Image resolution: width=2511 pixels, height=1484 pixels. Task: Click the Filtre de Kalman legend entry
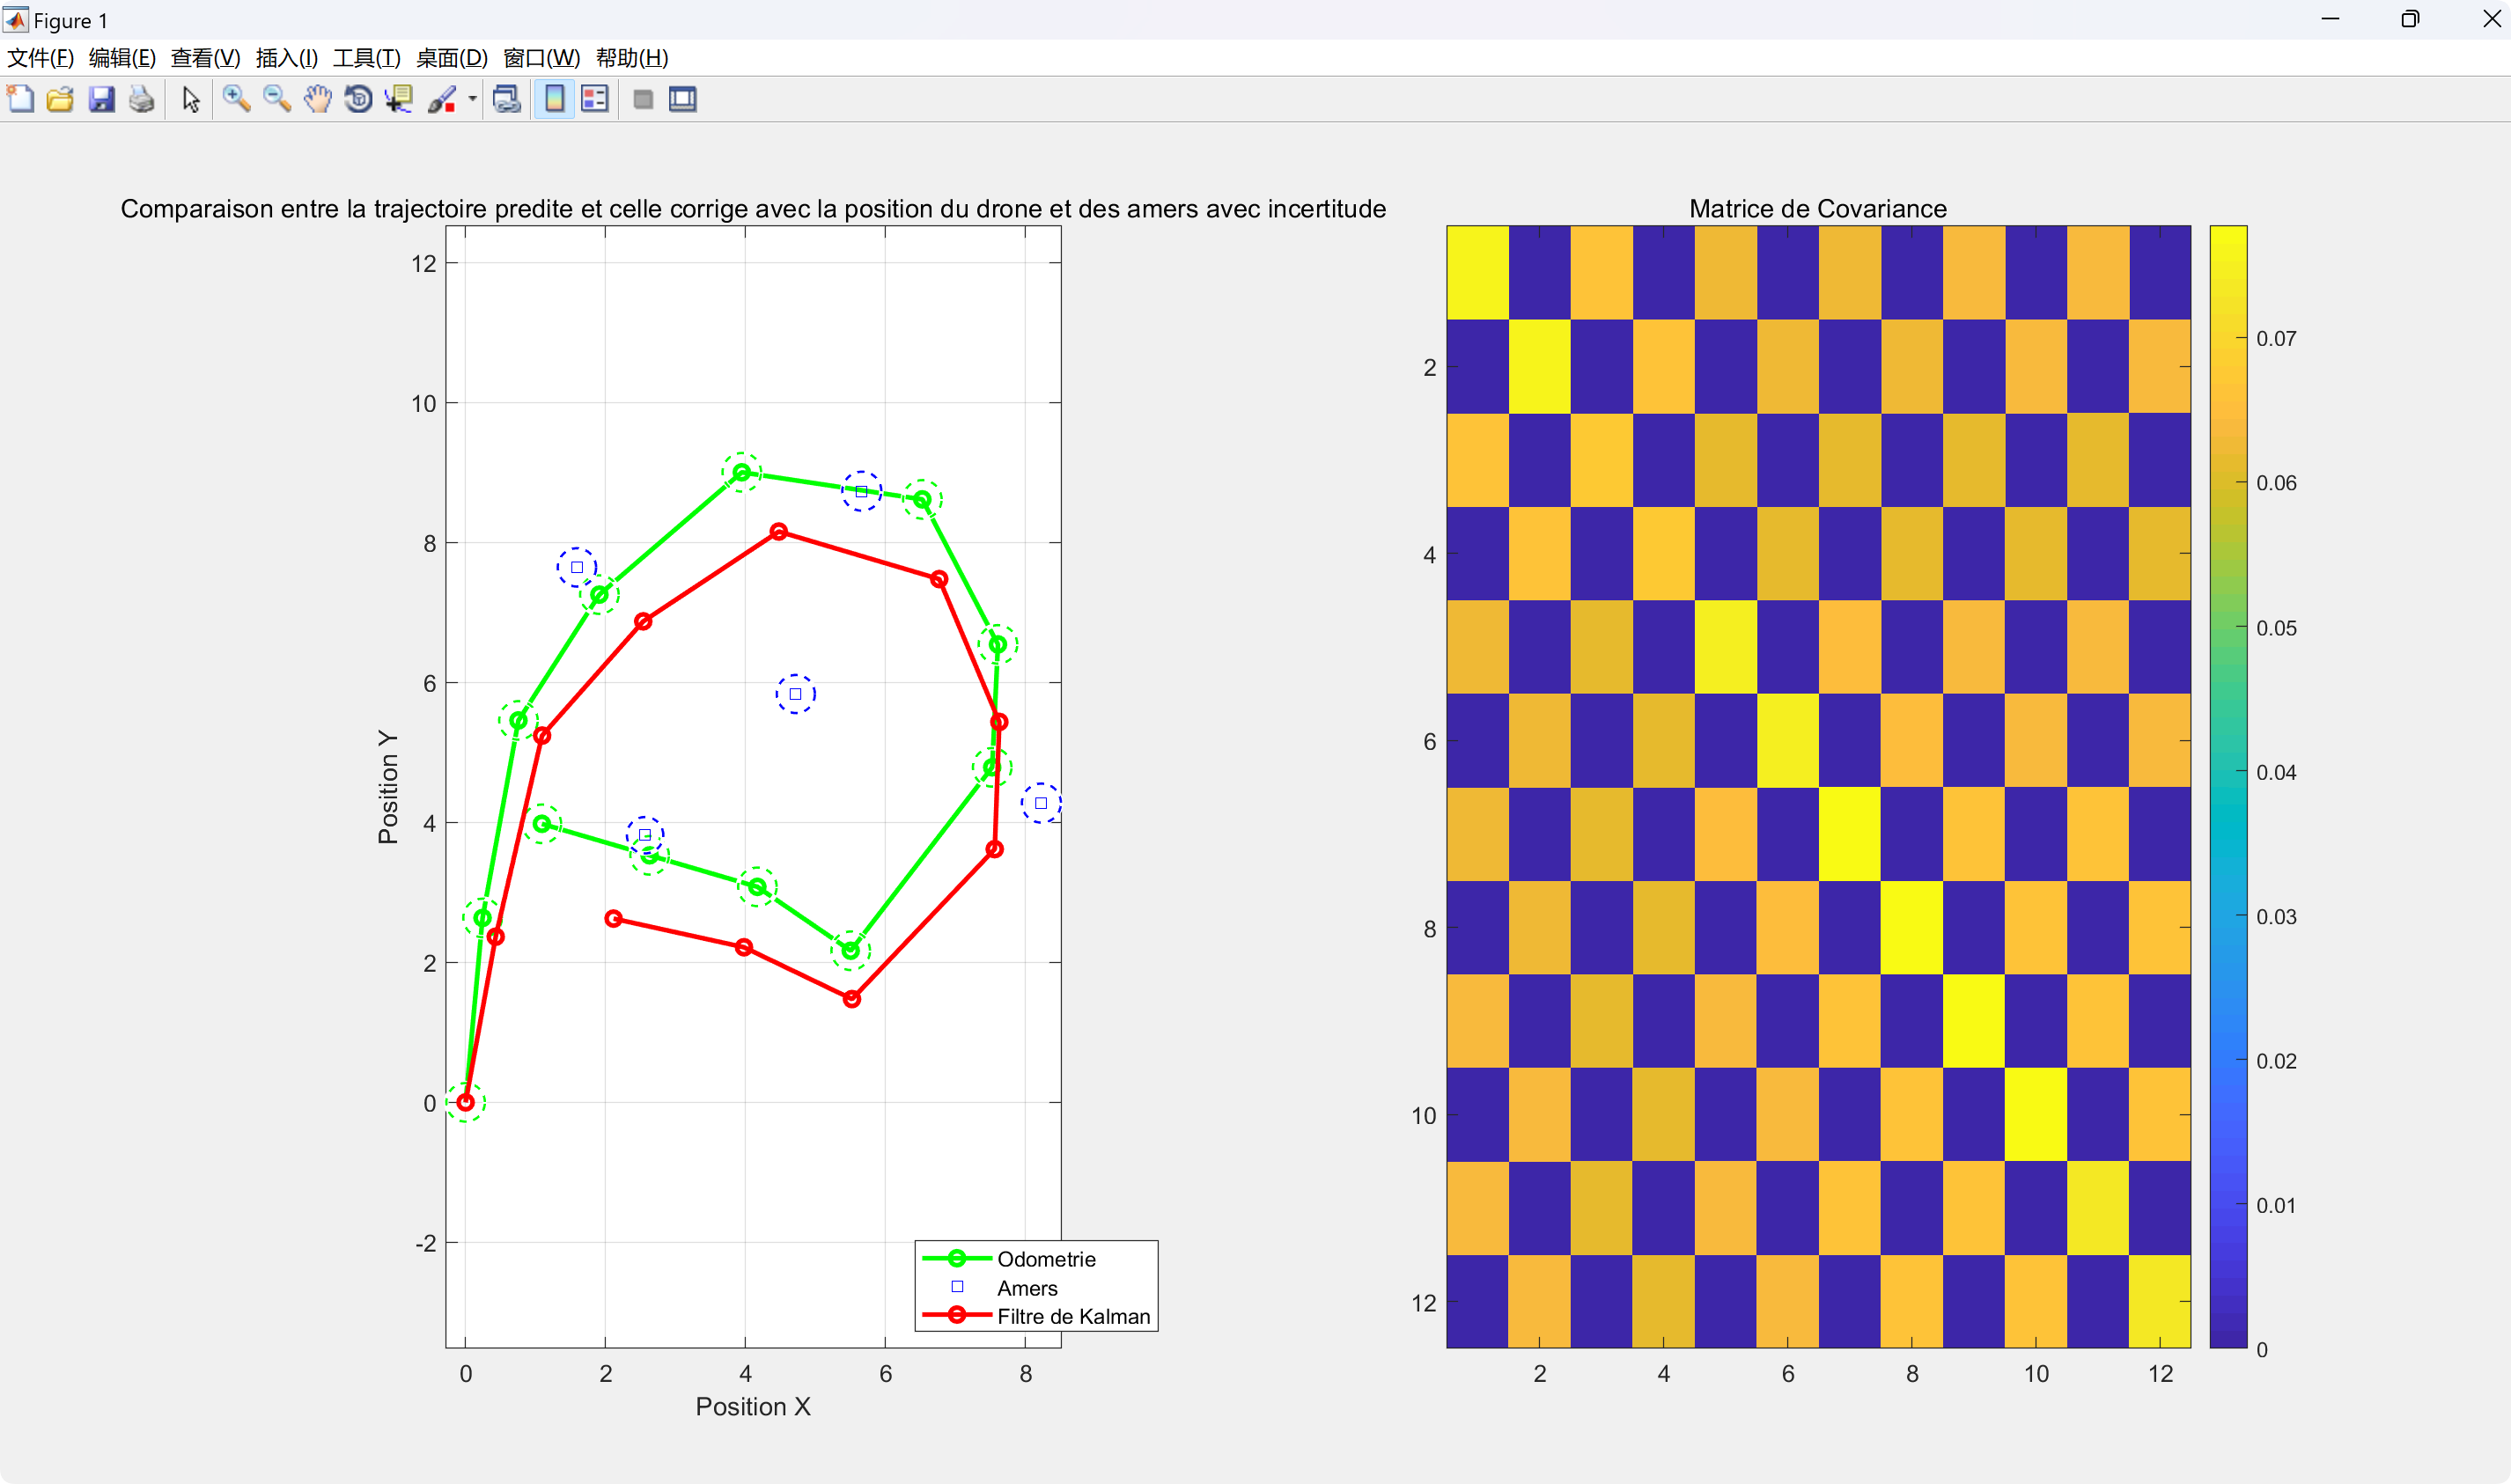pyautogui.click(x=1072, y=1316)
